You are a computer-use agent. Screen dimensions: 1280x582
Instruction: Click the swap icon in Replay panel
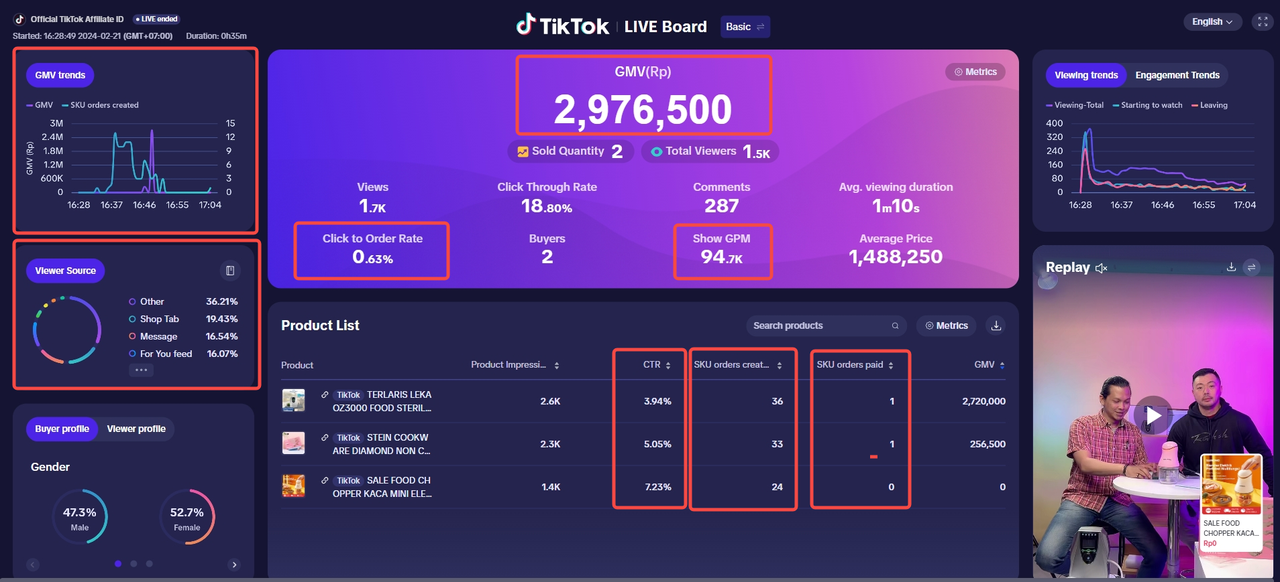[x=1251, y=268]
